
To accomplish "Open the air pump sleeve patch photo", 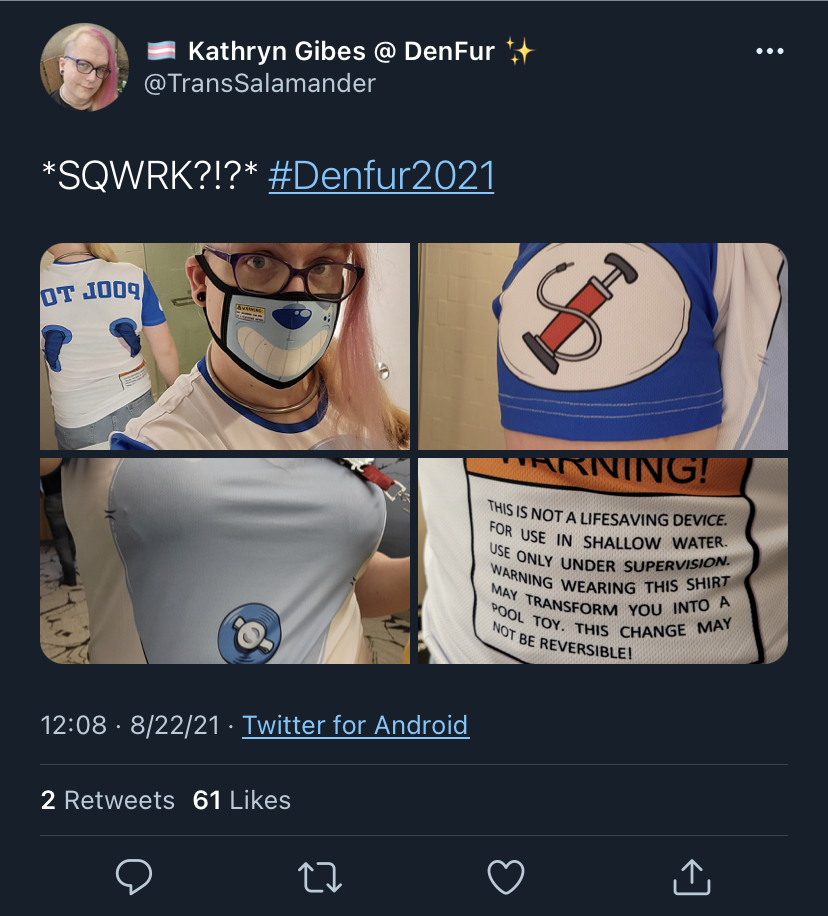I will point(603,346).
